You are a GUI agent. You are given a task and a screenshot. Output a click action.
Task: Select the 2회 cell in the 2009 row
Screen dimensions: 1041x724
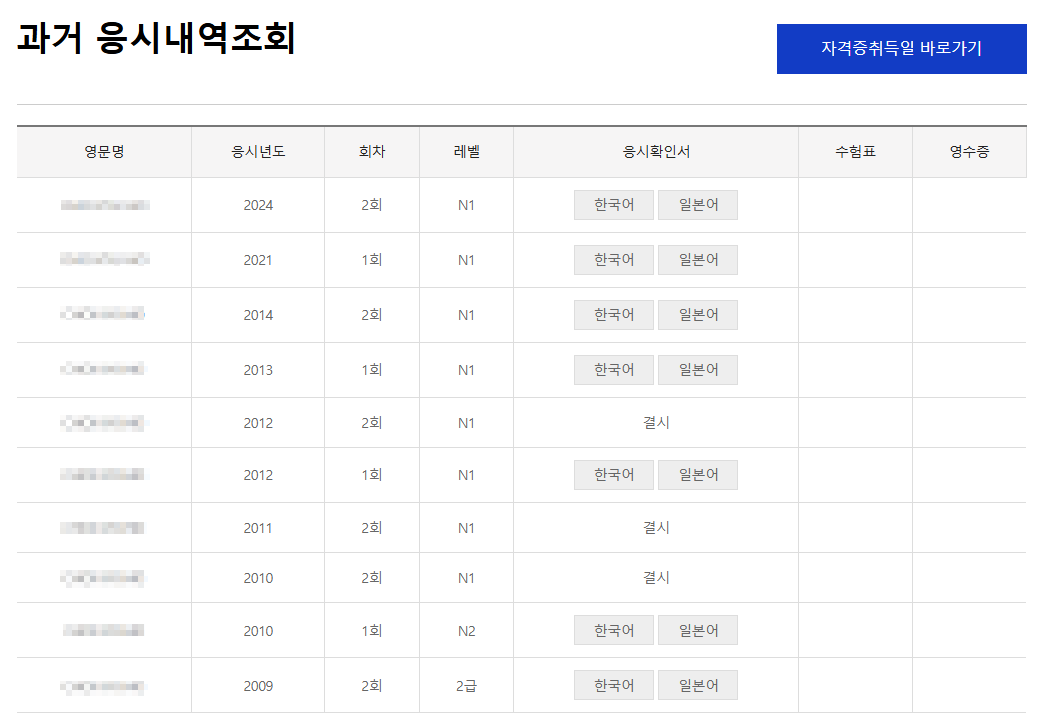[372, 686]
